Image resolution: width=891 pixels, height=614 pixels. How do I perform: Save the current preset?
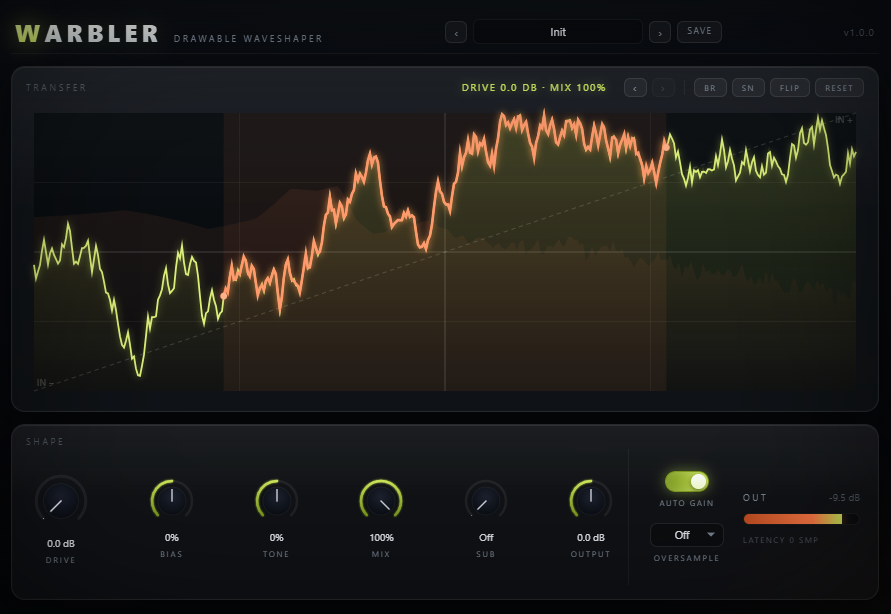click(699, 31)
